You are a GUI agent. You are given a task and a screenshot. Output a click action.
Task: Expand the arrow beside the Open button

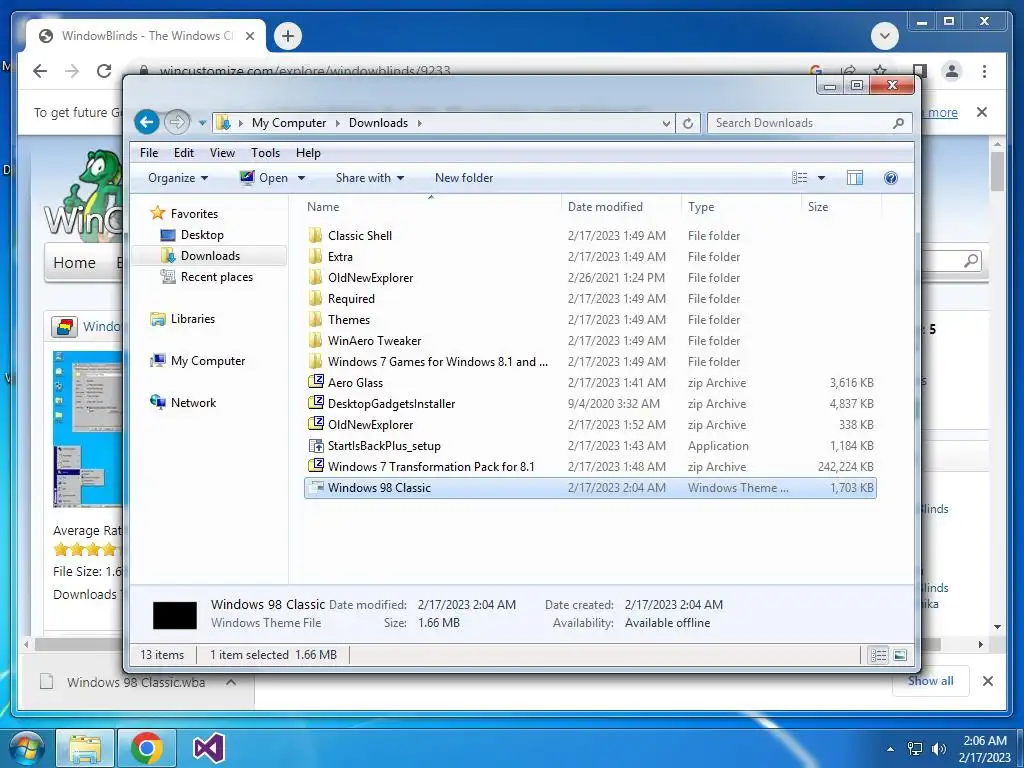tap(301, 178)
